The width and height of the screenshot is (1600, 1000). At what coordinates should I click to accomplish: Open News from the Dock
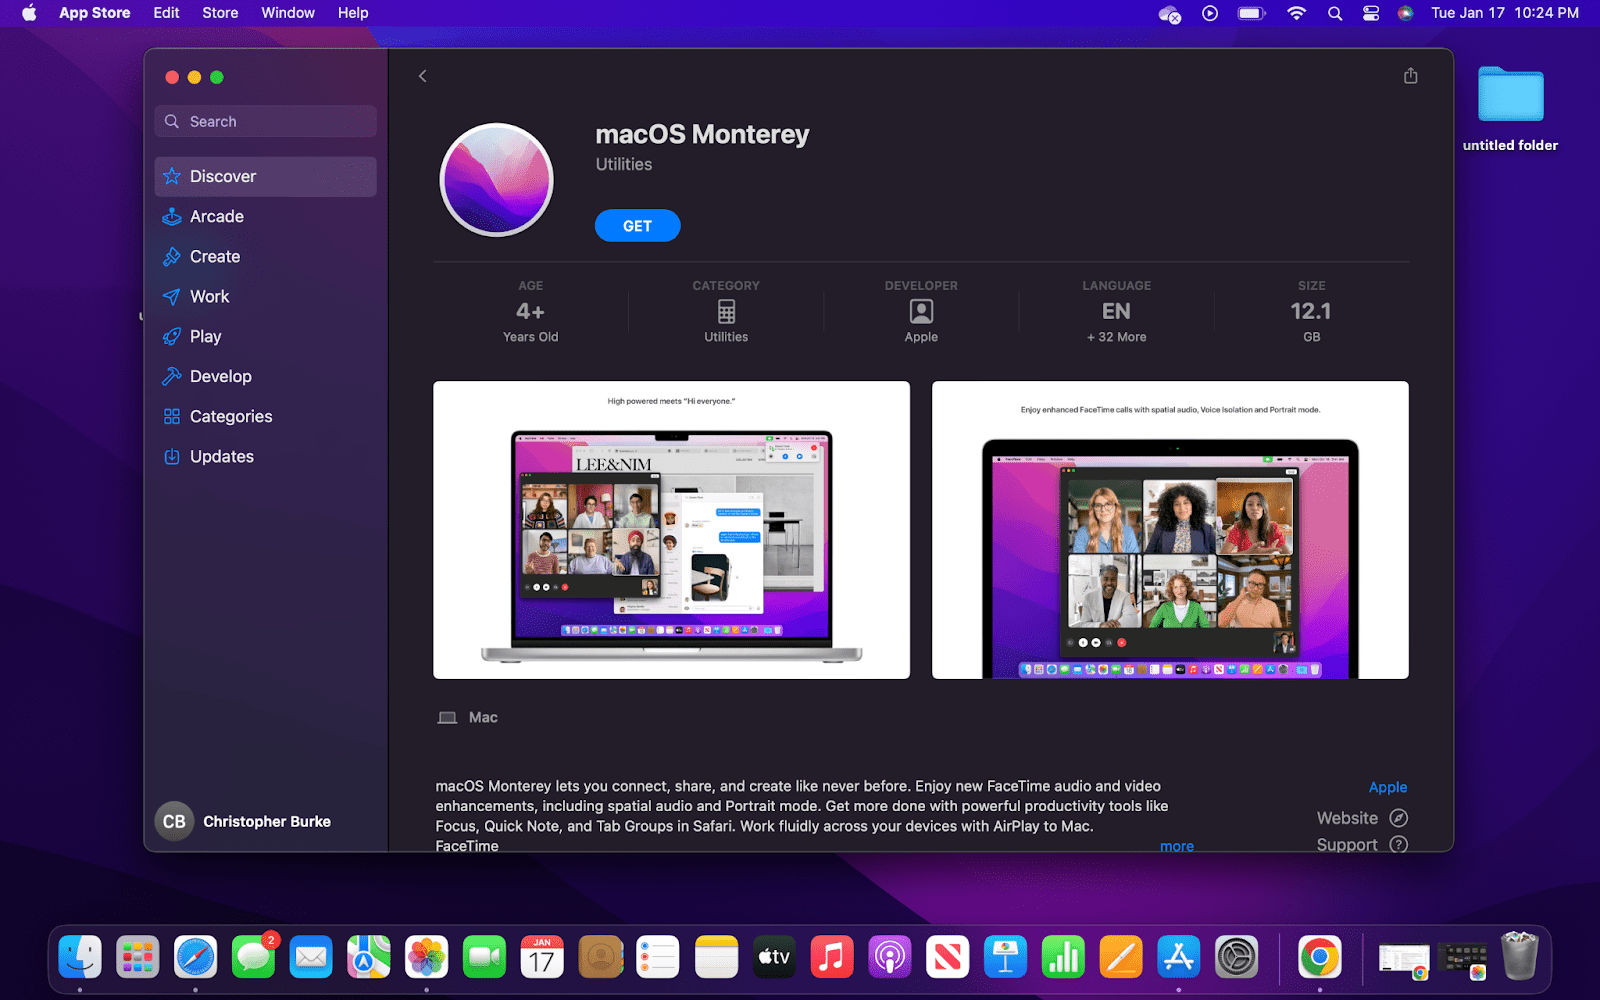coord(947,958)
